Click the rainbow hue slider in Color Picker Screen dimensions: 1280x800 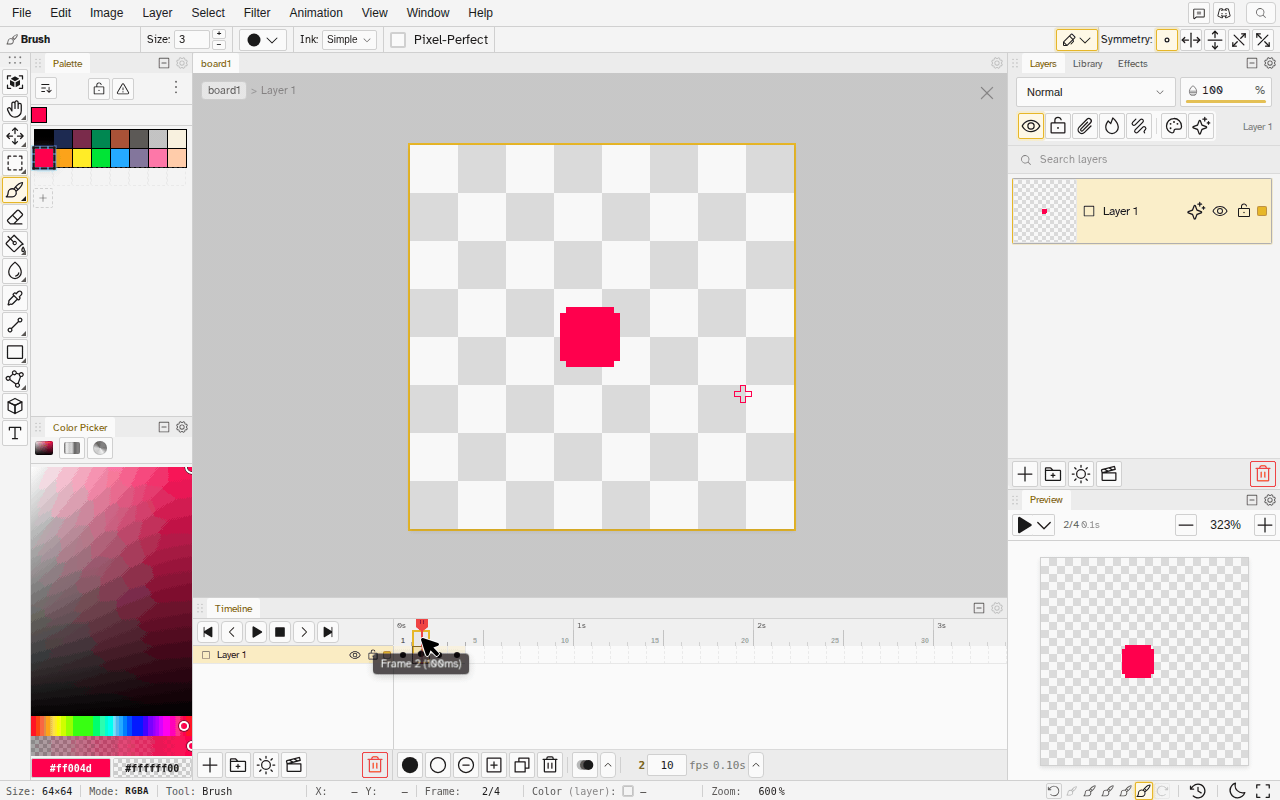tap(111, 726)
